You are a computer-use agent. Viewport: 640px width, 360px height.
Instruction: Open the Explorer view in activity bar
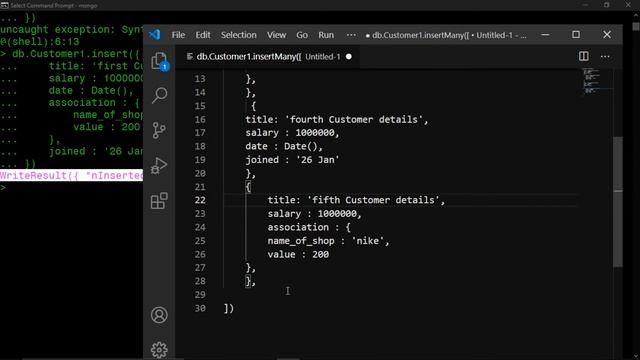click(x=159, y=62)
